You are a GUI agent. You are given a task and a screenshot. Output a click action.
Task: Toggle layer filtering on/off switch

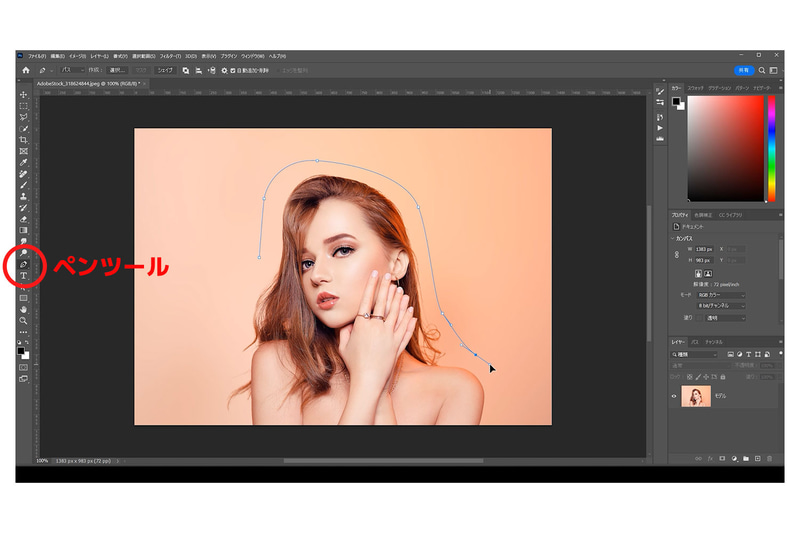tap(780, 353)
